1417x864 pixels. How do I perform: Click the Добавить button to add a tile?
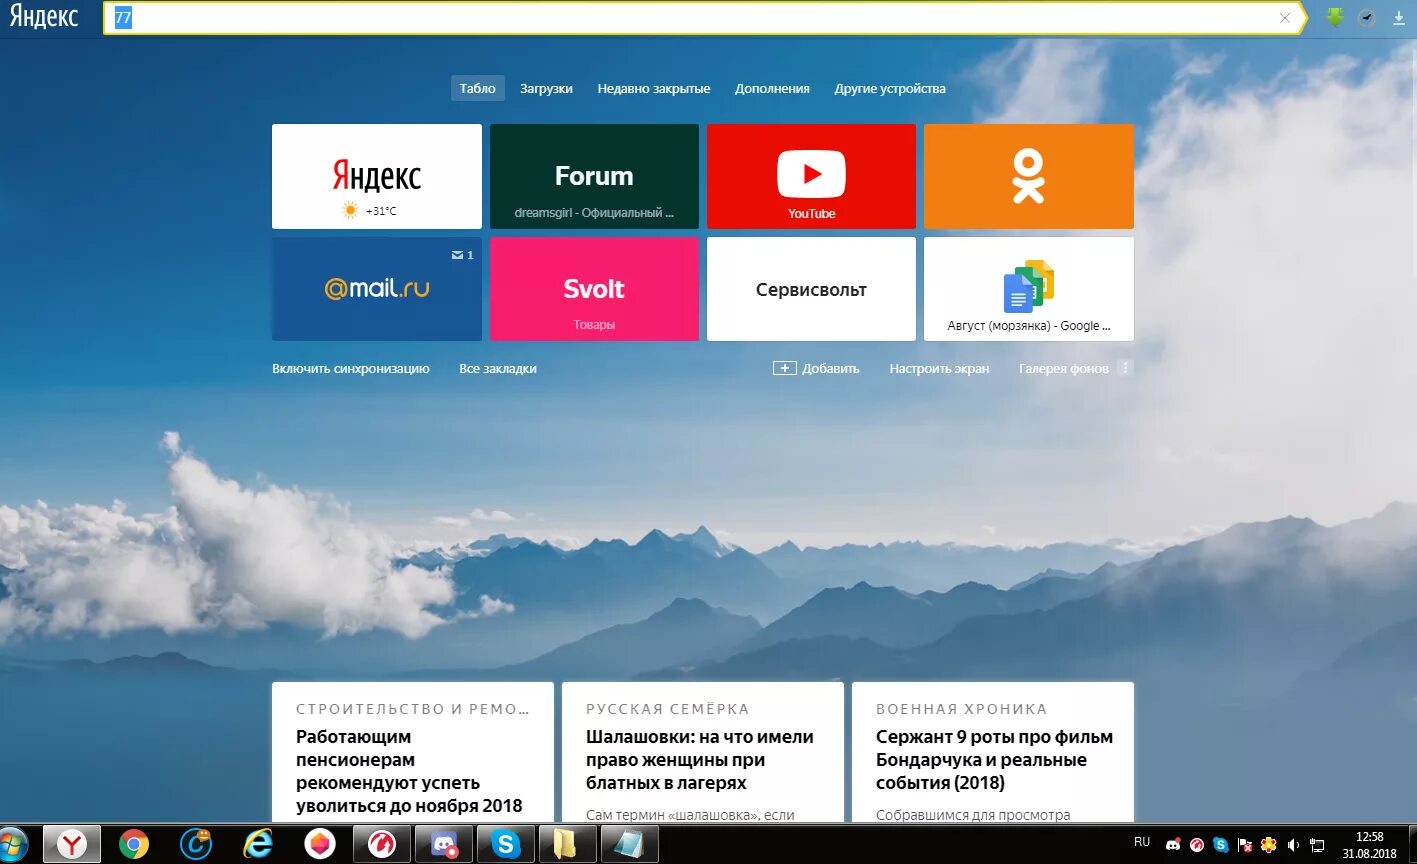[x=816, y=368]
